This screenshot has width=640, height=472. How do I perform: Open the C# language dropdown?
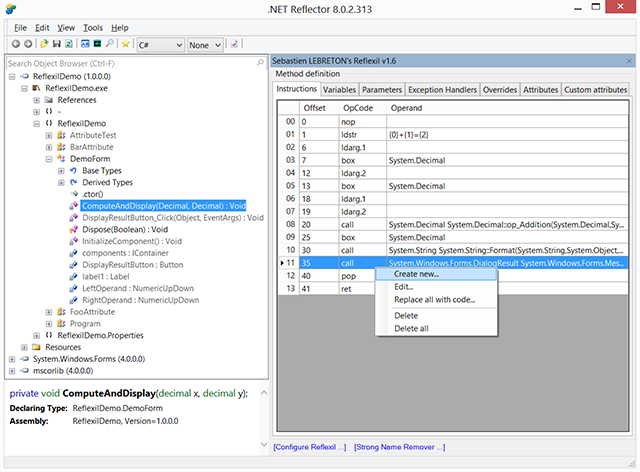(160, 45)
